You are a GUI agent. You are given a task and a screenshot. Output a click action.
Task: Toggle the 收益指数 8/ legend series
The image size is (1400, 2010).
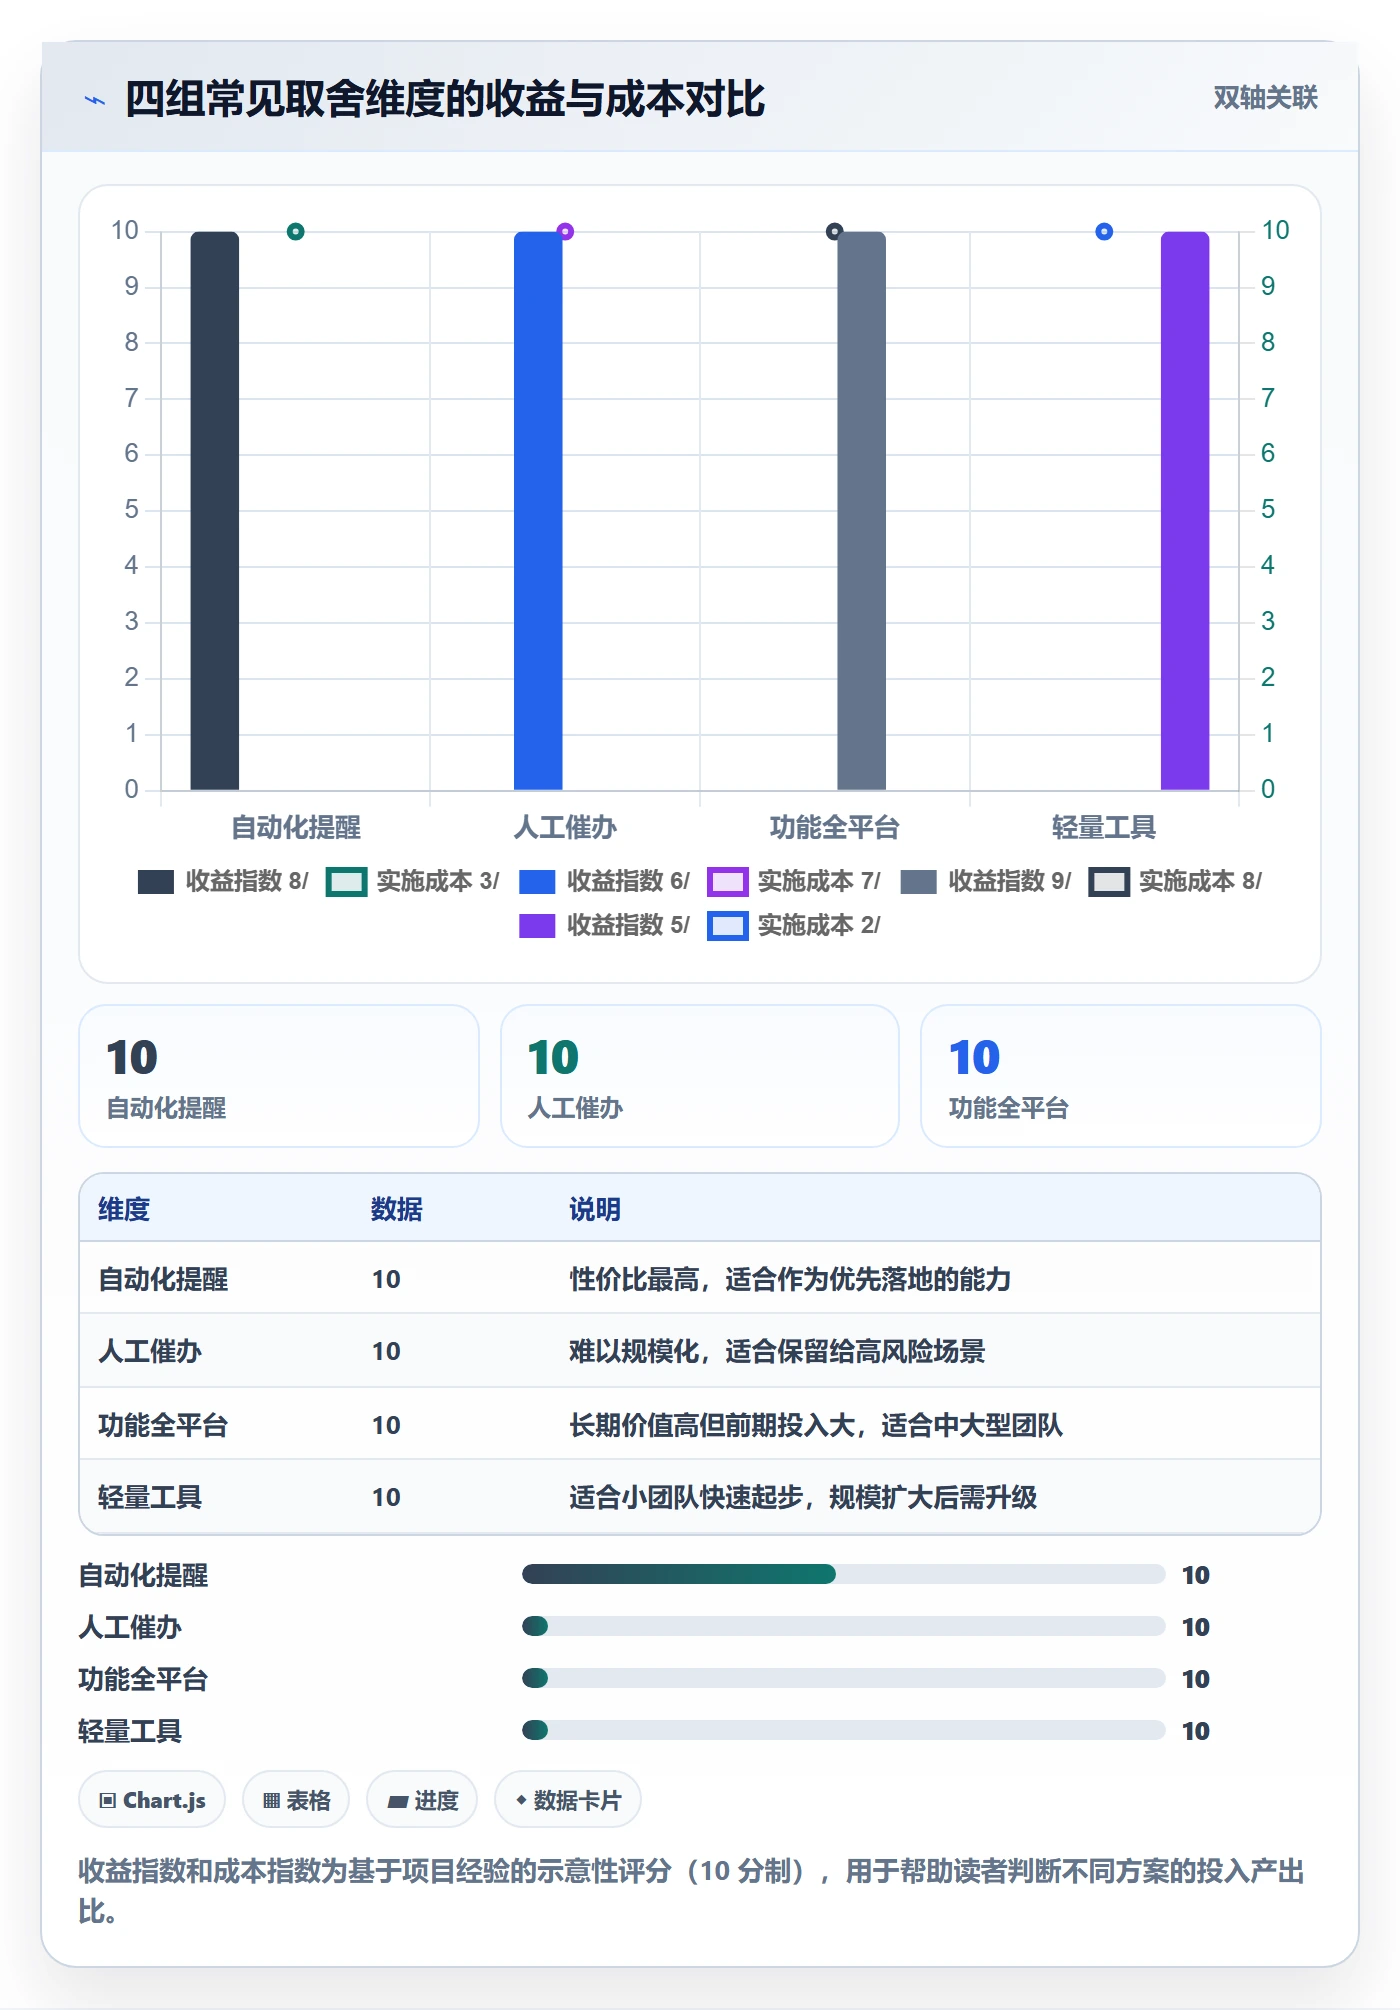pyautogui.click(x=223, y=881)
